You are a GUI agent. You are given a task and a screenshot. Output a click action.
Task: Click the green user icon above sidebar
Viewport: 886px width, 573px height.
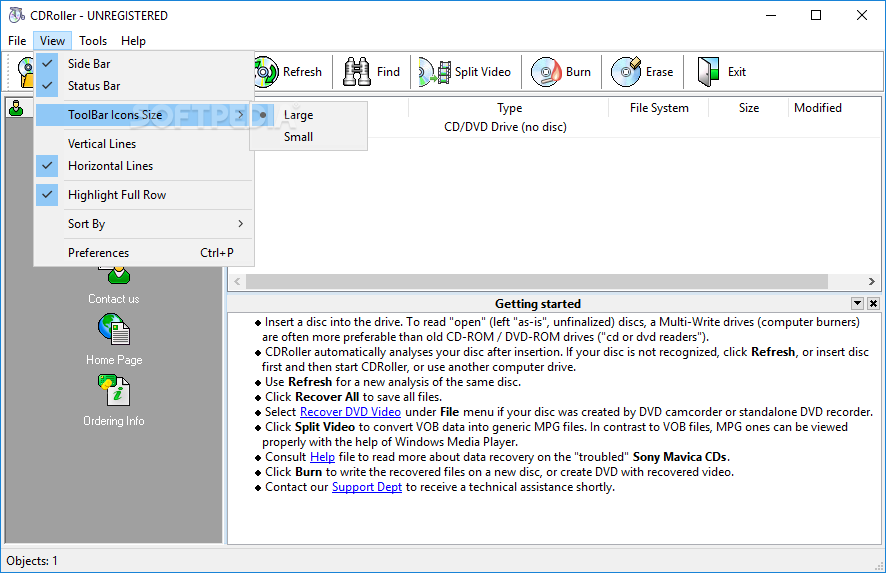point(16,108)
